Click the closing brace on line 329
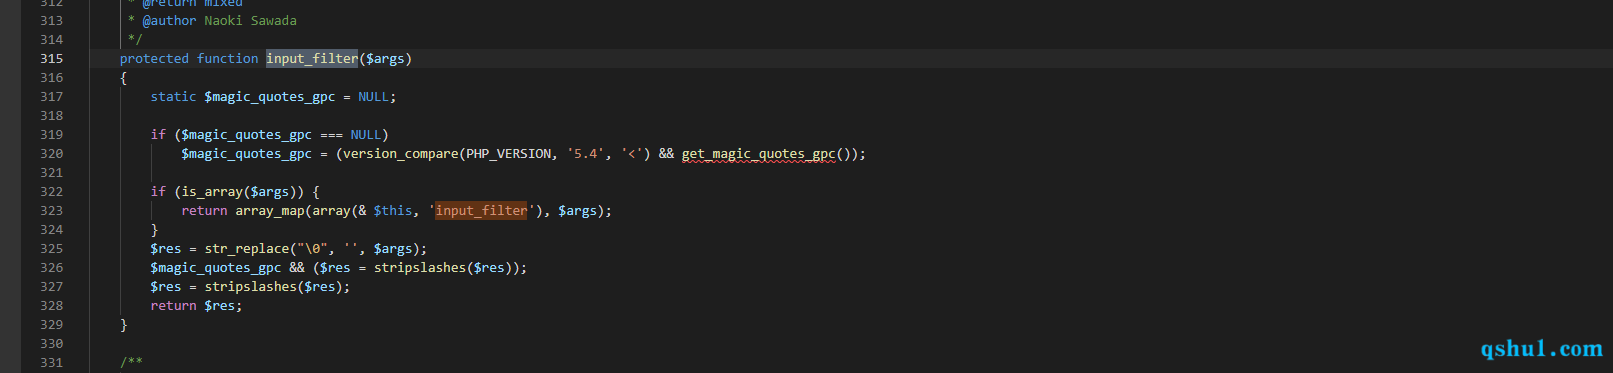The height and width of the screenshot is (373, 1613). (124, 325)
